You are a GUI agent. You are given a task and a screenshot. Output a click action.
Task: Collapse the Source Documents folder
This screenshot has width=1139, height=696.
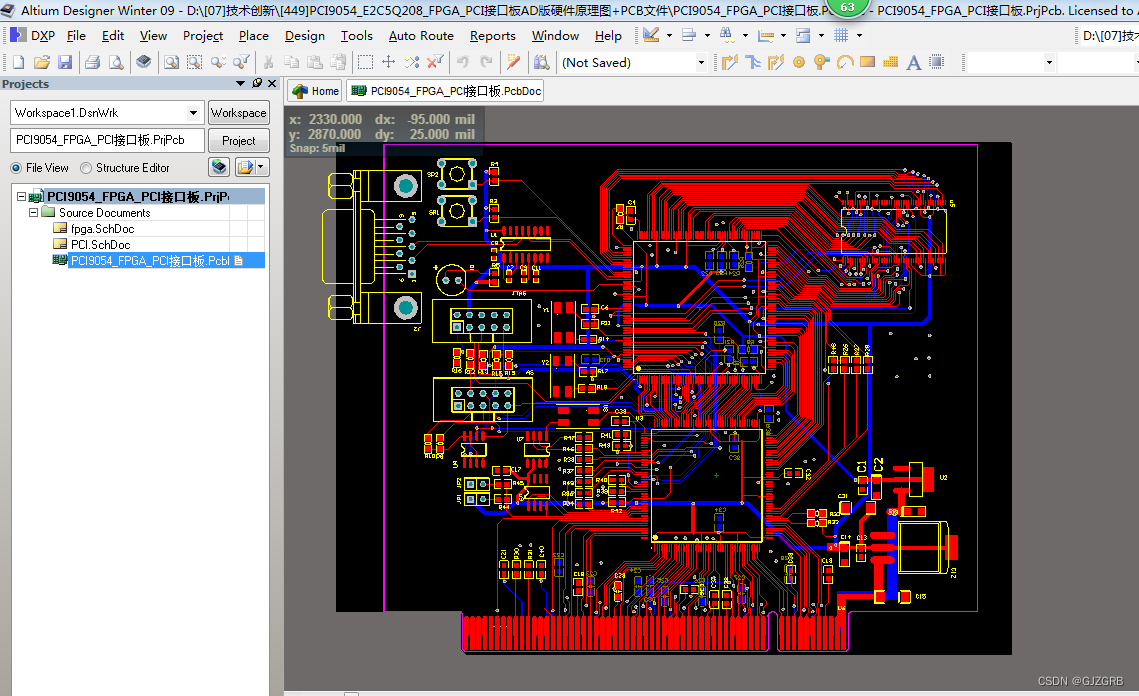coord(33,212)
